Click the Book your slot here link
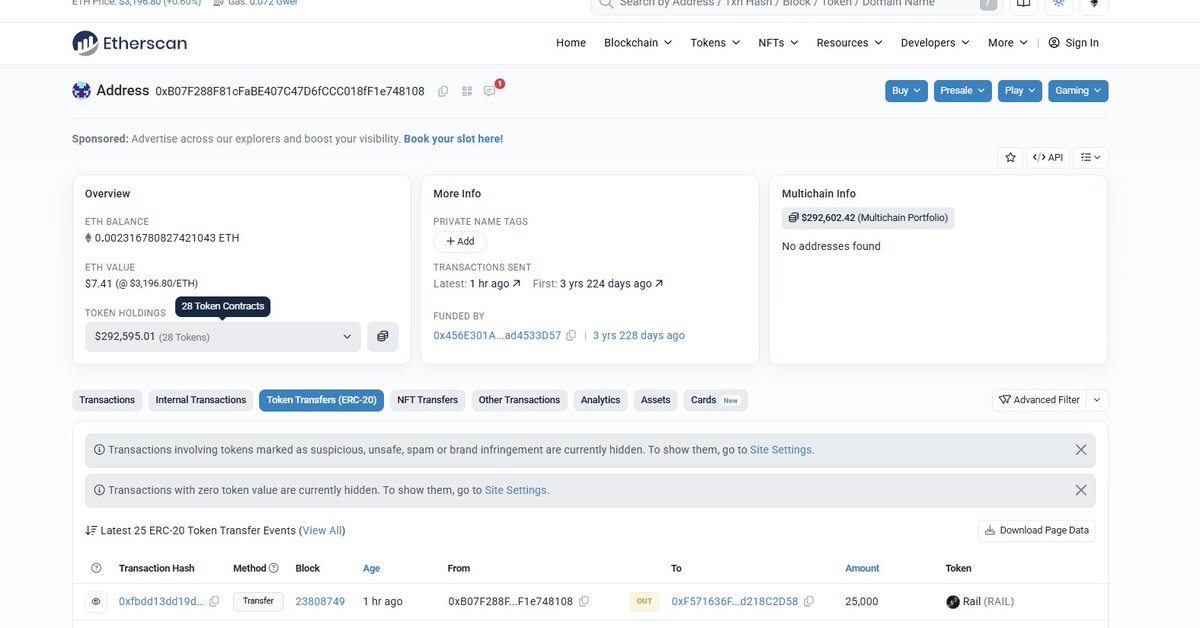 pos(453,138)
